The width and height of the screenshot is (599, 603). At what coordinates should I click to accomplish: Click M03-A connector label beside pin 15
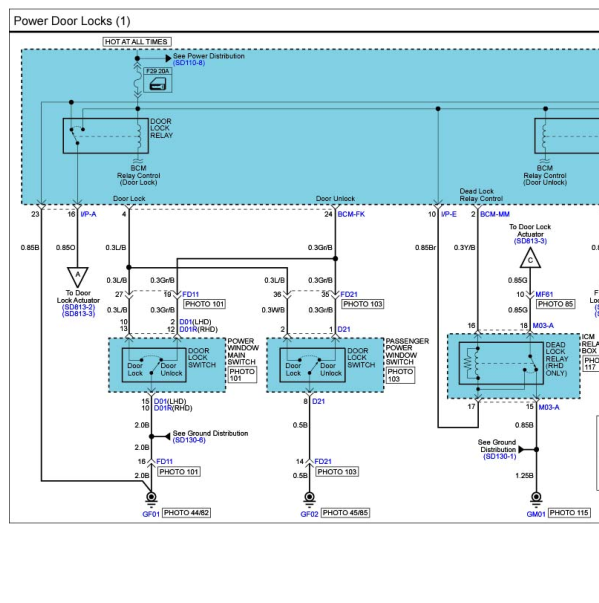click(549, 407)
